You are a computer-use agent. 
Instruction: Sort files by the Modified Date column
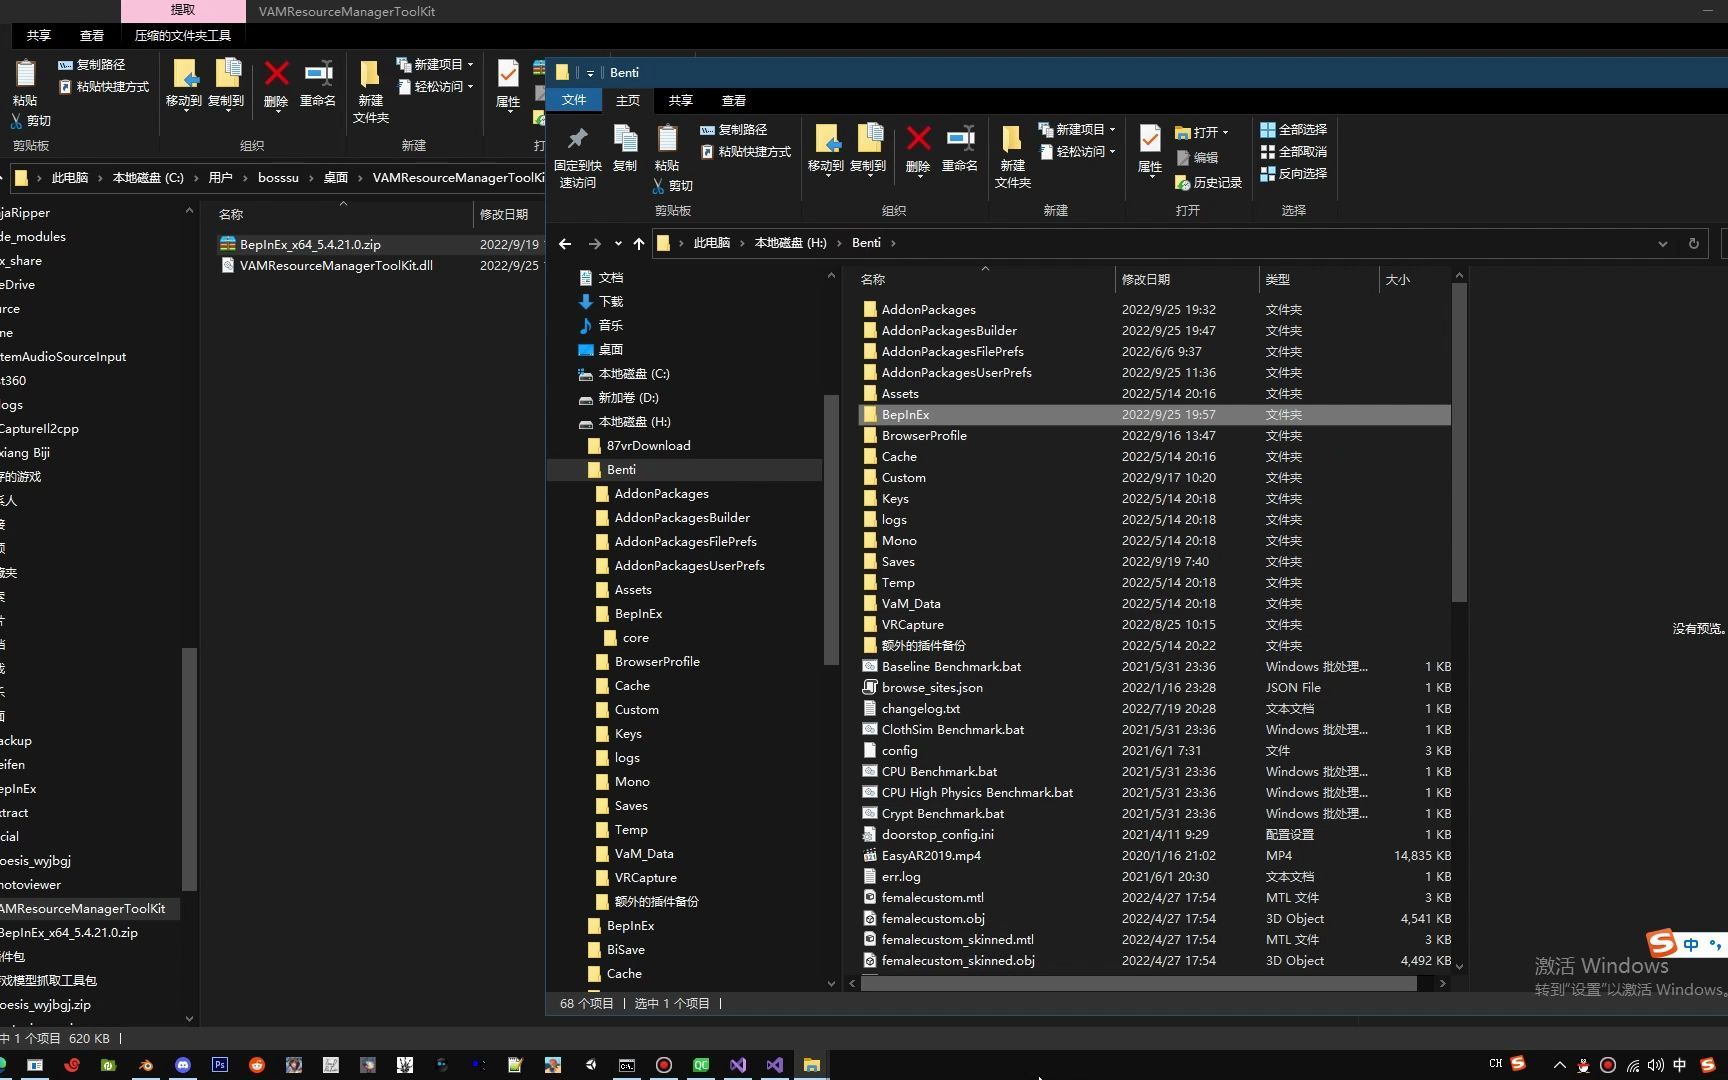pos(1146,280)
